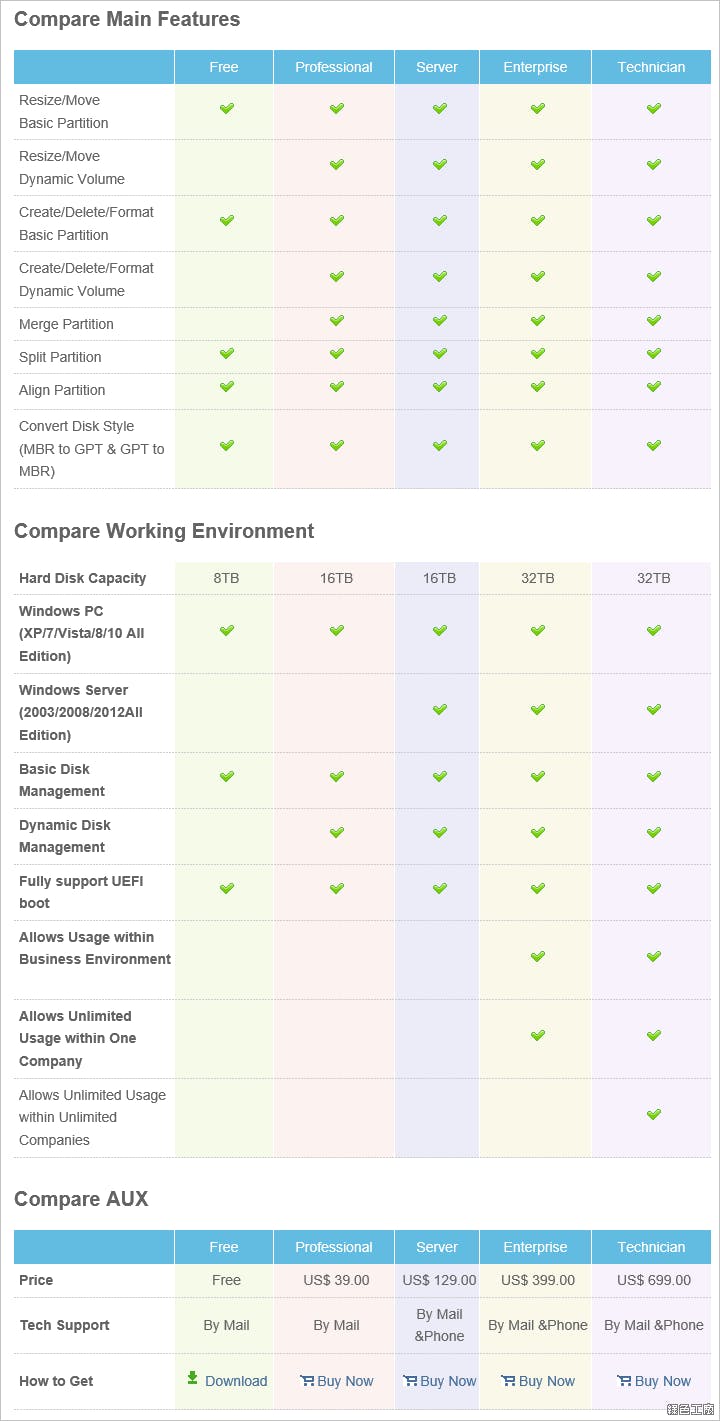Select the Server header in Main Features

pos(437,67)
